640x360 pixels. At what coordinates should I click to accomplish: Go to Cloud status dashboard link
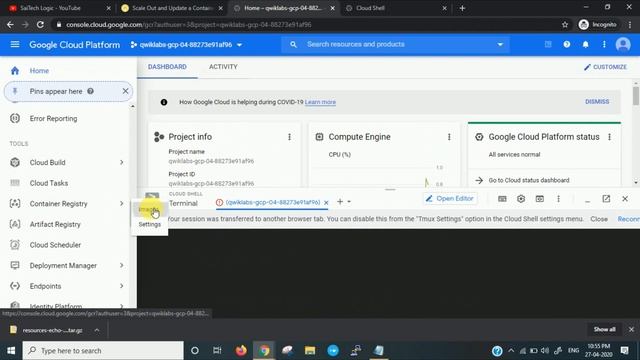pos(529,180)
